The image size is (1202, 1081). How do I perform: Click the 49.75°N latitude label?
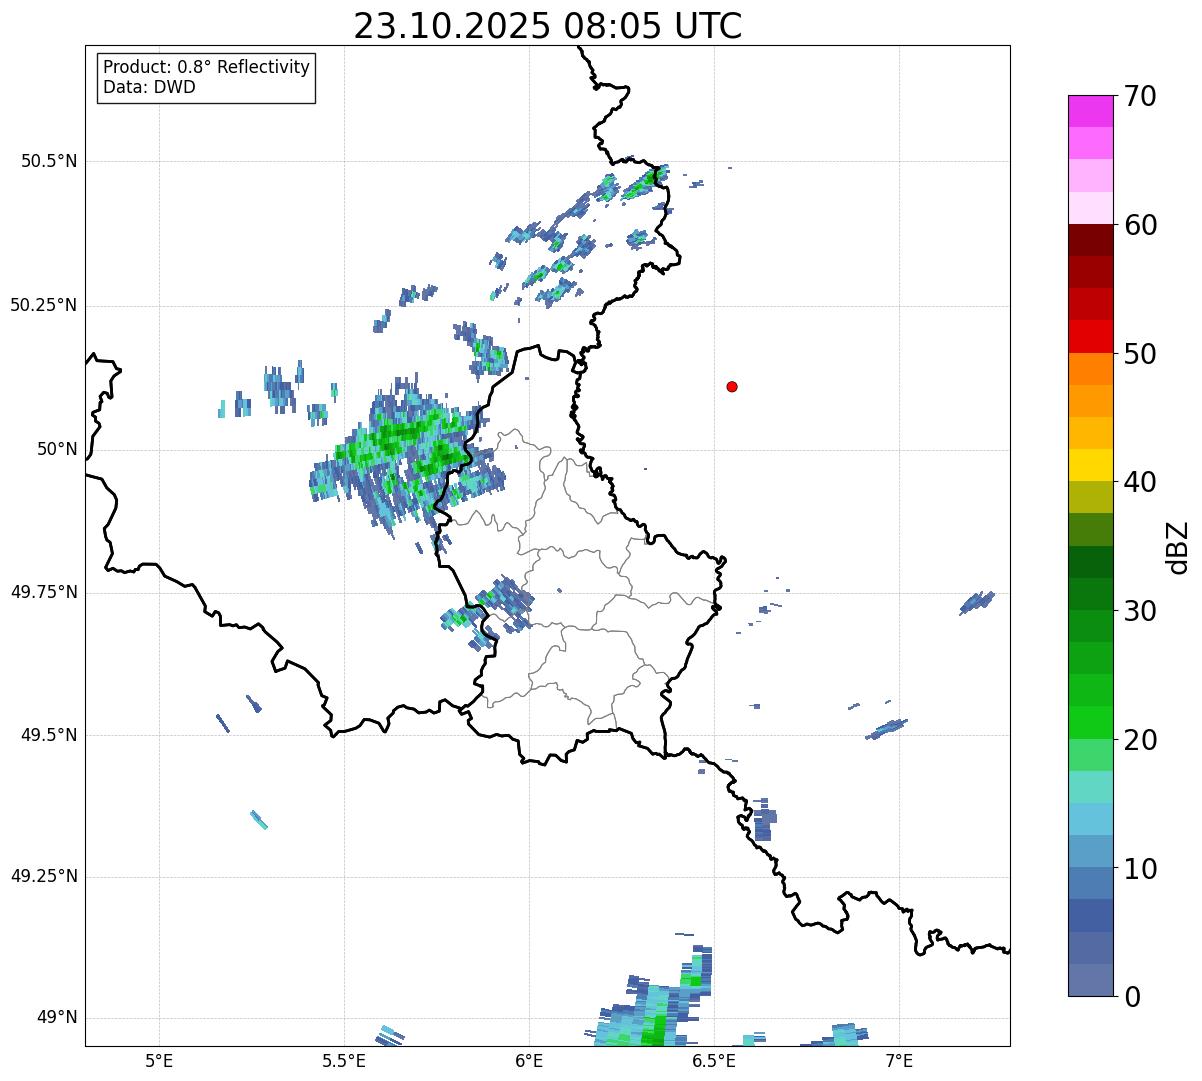tap(43, 592)
